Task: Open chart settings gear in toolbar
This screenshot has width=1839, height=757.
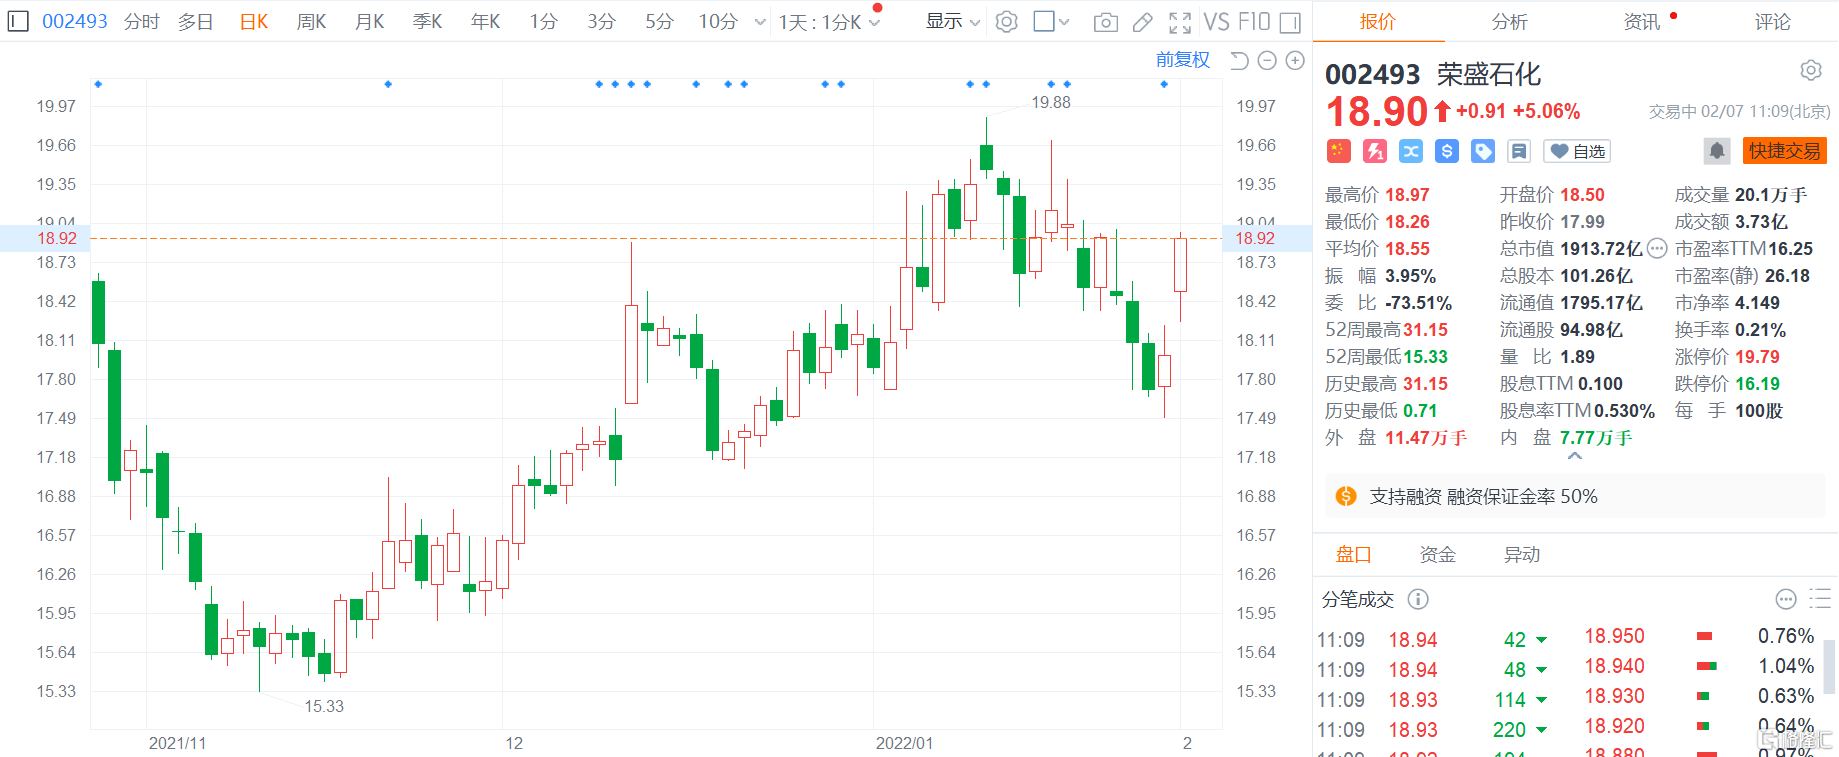Action: click(x=1007, y=22)
